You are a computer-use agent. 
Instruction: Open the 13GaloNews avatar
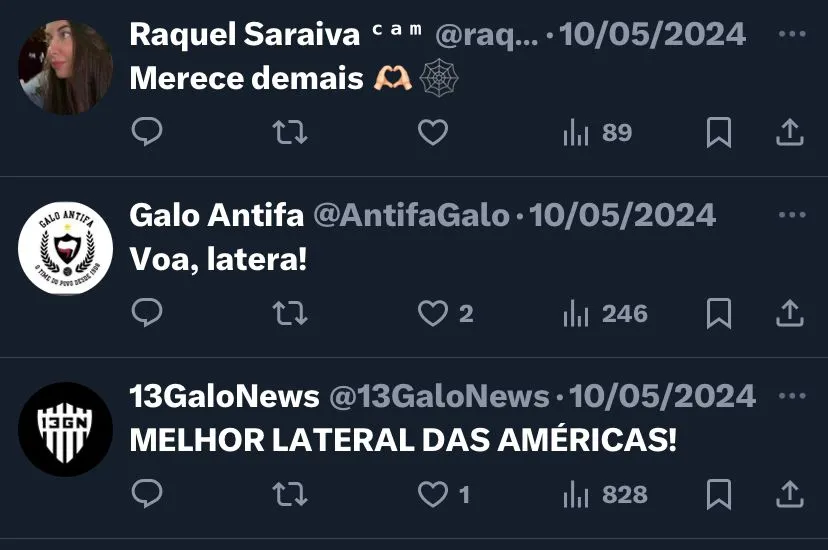pyautogui.click(x=65, y=429)
